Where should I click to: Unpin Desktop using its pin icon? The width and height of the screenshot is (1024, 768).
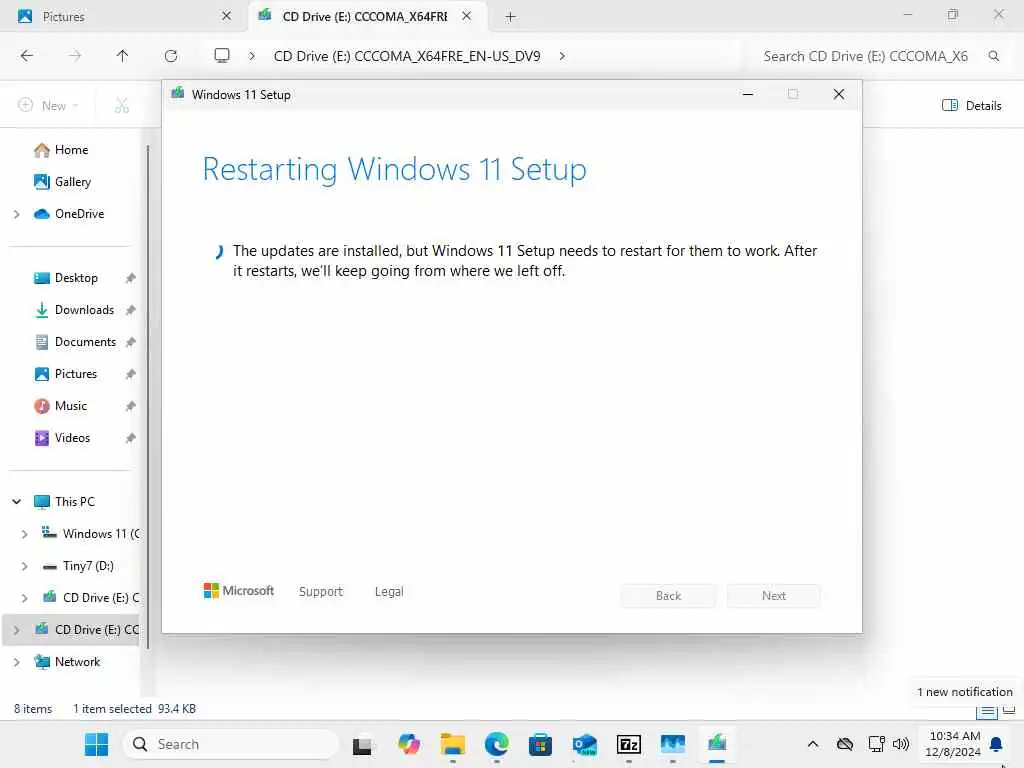[x=131, y=278]
